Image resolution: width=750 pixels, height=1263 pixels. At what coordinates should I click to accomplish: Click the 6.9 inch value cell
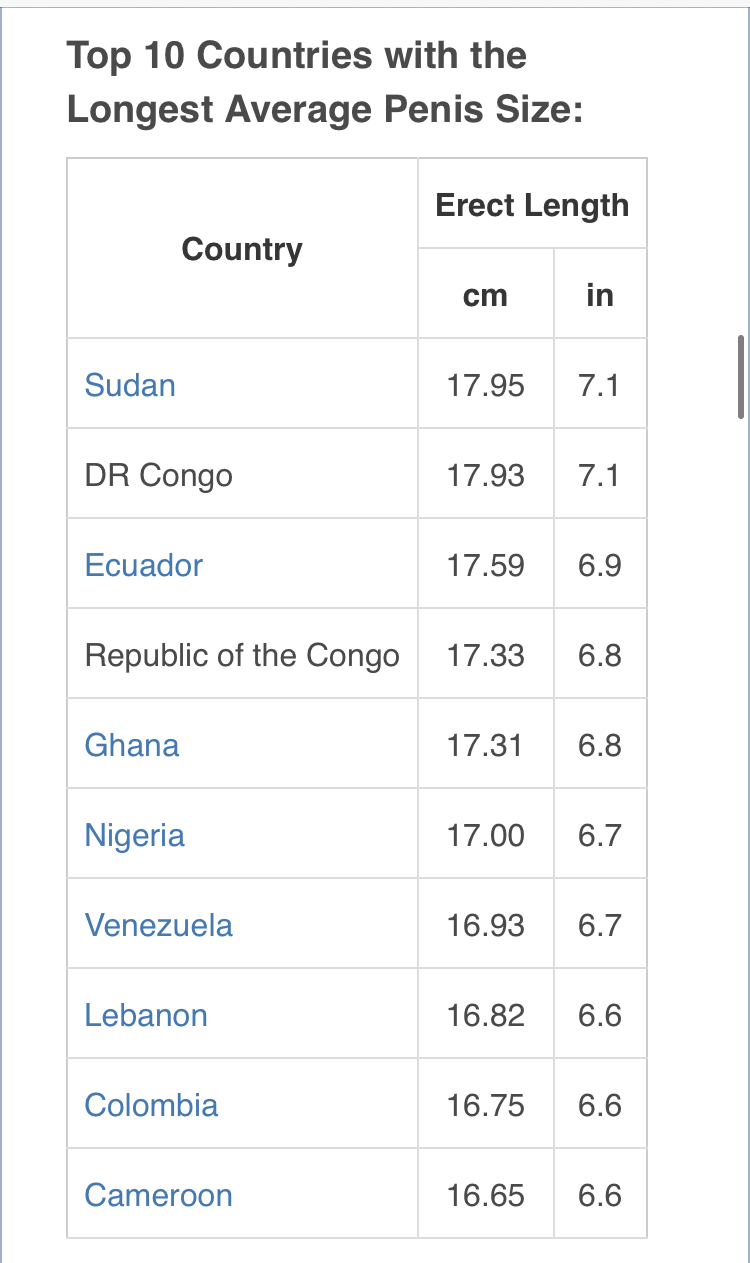pos(600,565)
